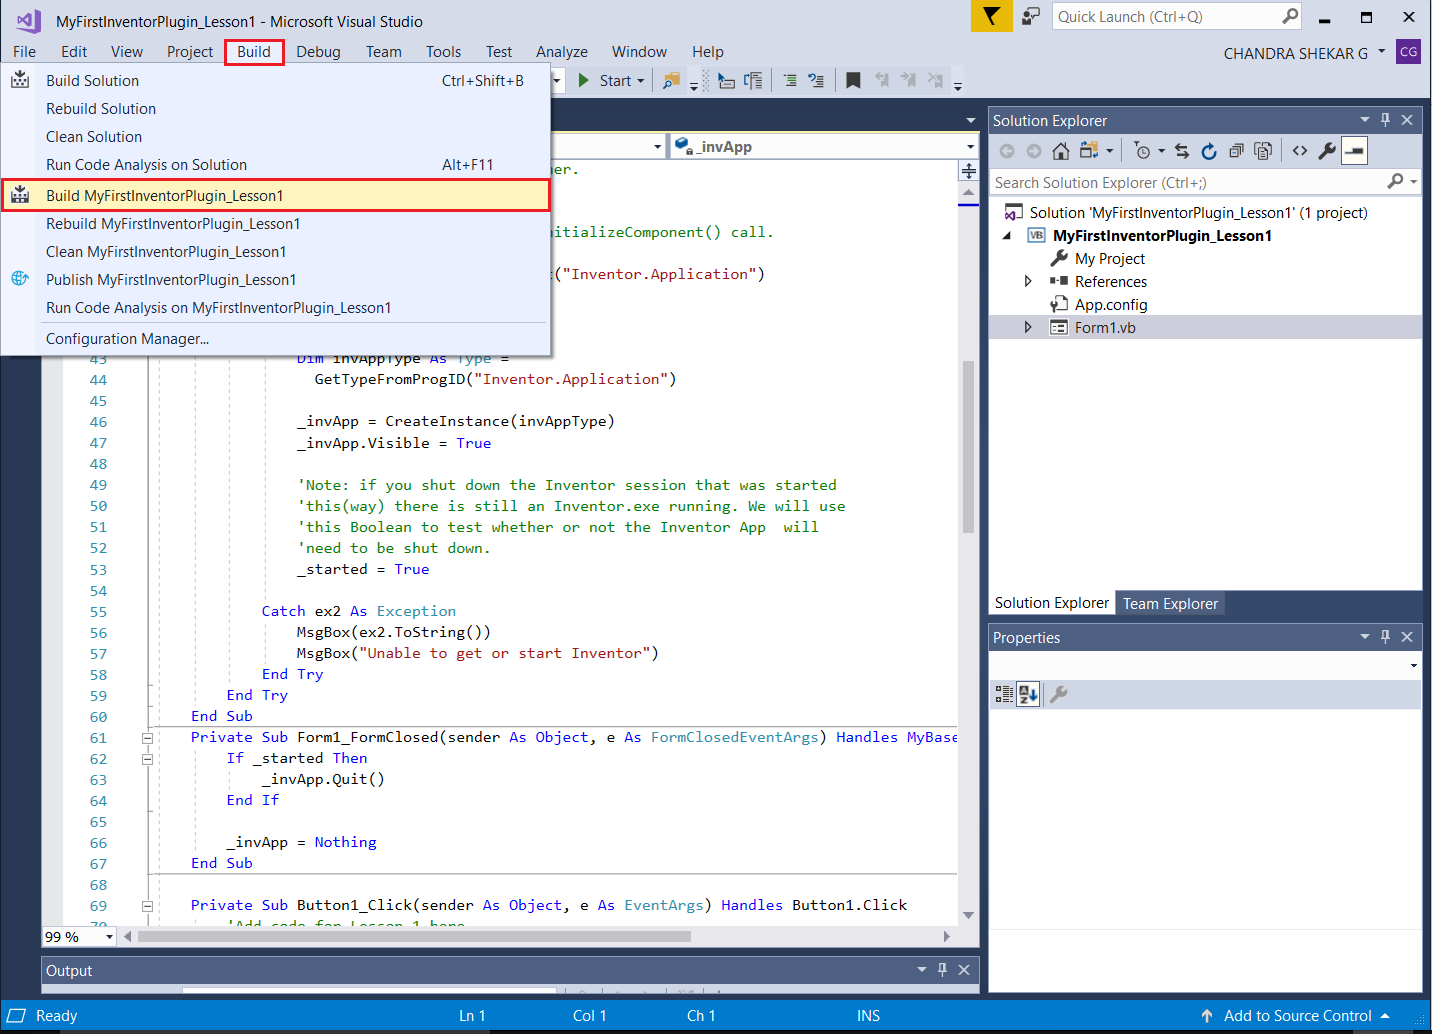
Task: Click the Collapse All icon in Solution Explorer
Action: click(1236, 151)
